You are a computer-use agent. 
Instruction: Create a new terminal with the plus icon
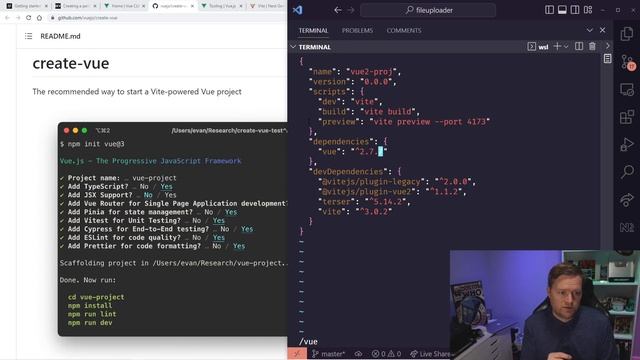tap(556, 47)
